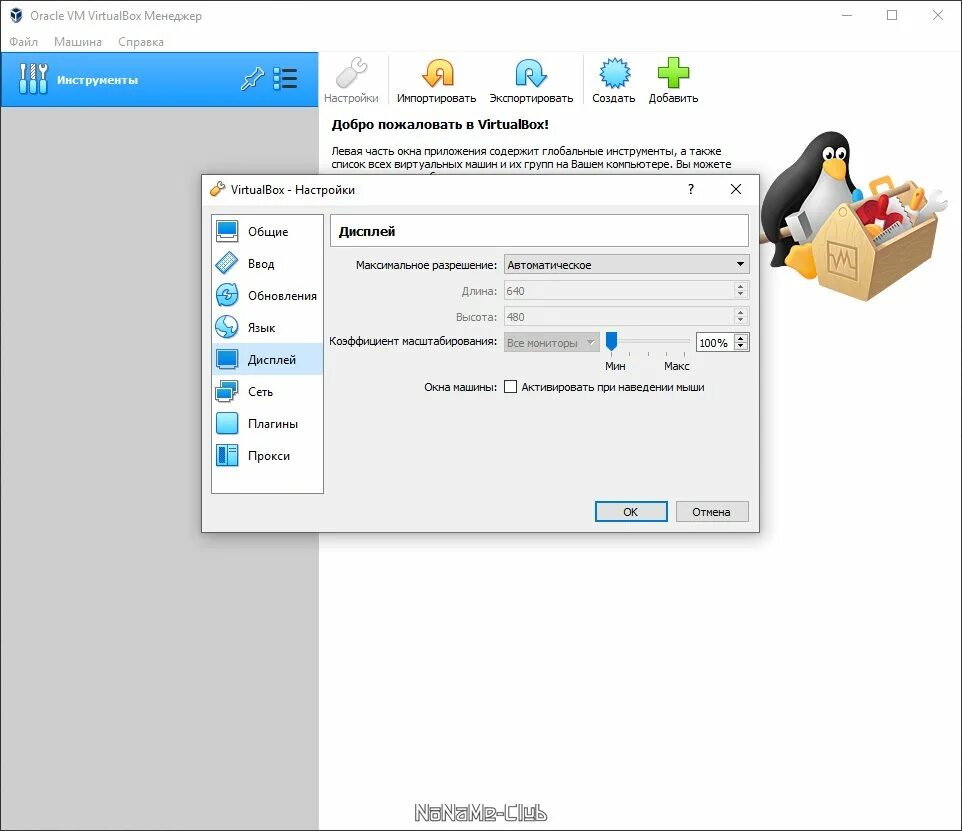Open the 'Максимальное разрешение' dropdown
Screen dimensions: 962x831
(x=626, y=265)
